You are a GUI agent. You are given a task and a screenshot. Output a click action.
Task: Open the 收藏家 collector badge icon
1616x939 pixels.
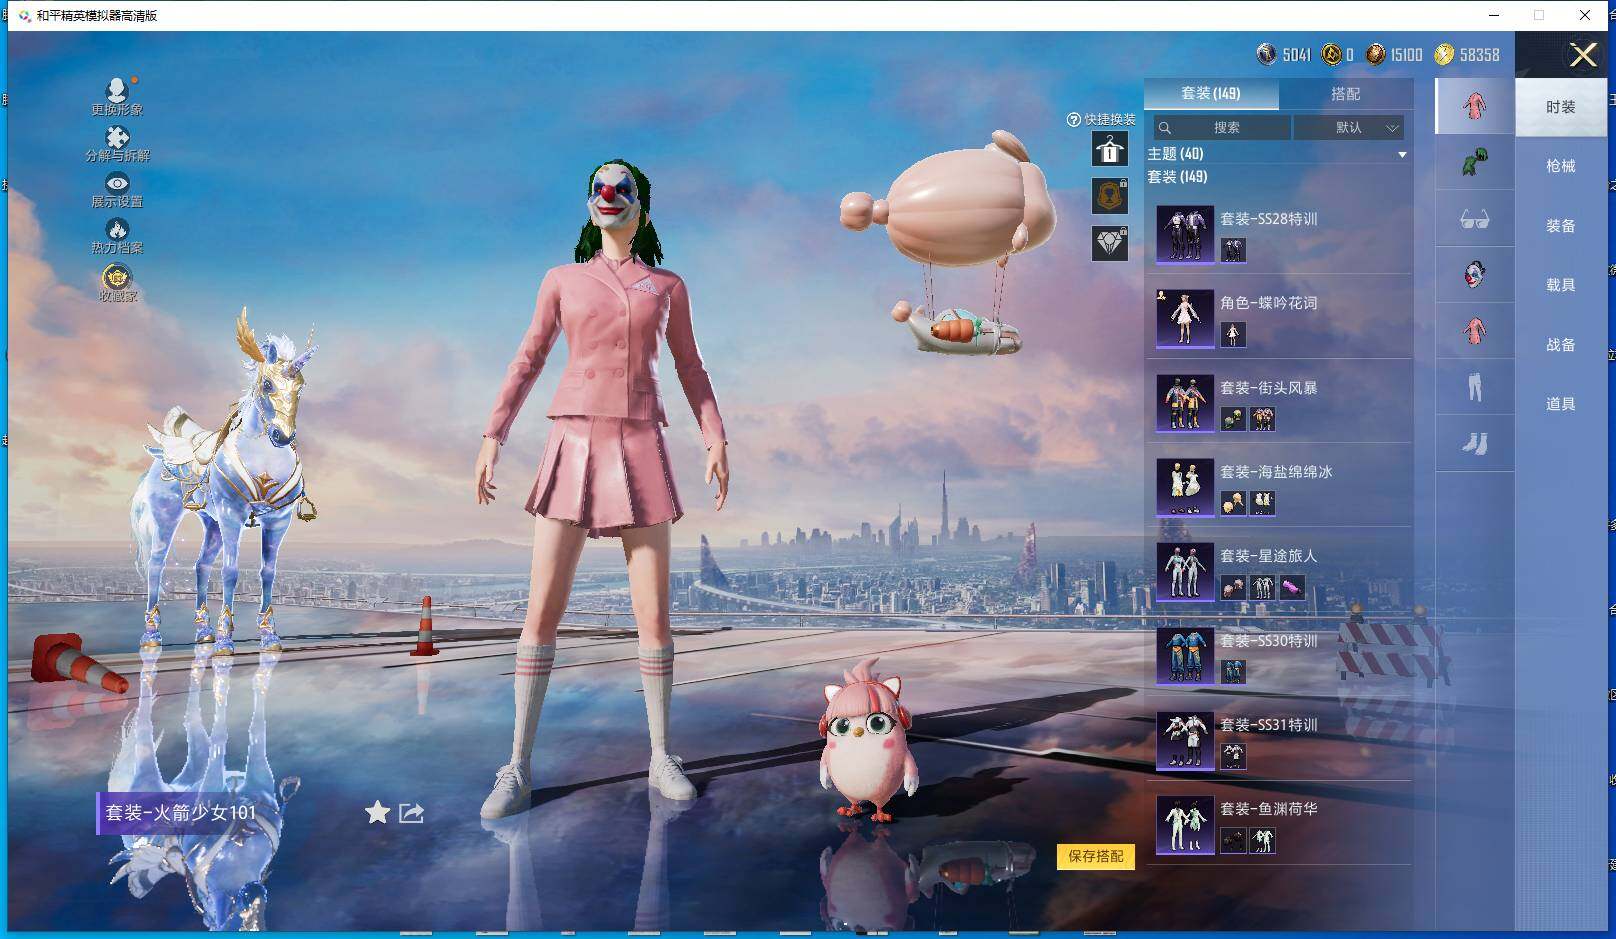117,276
